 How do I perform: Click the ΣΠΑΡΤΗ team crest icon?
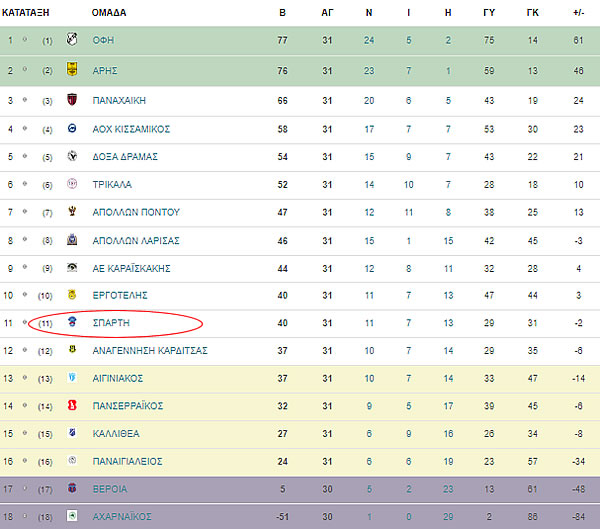72,322
